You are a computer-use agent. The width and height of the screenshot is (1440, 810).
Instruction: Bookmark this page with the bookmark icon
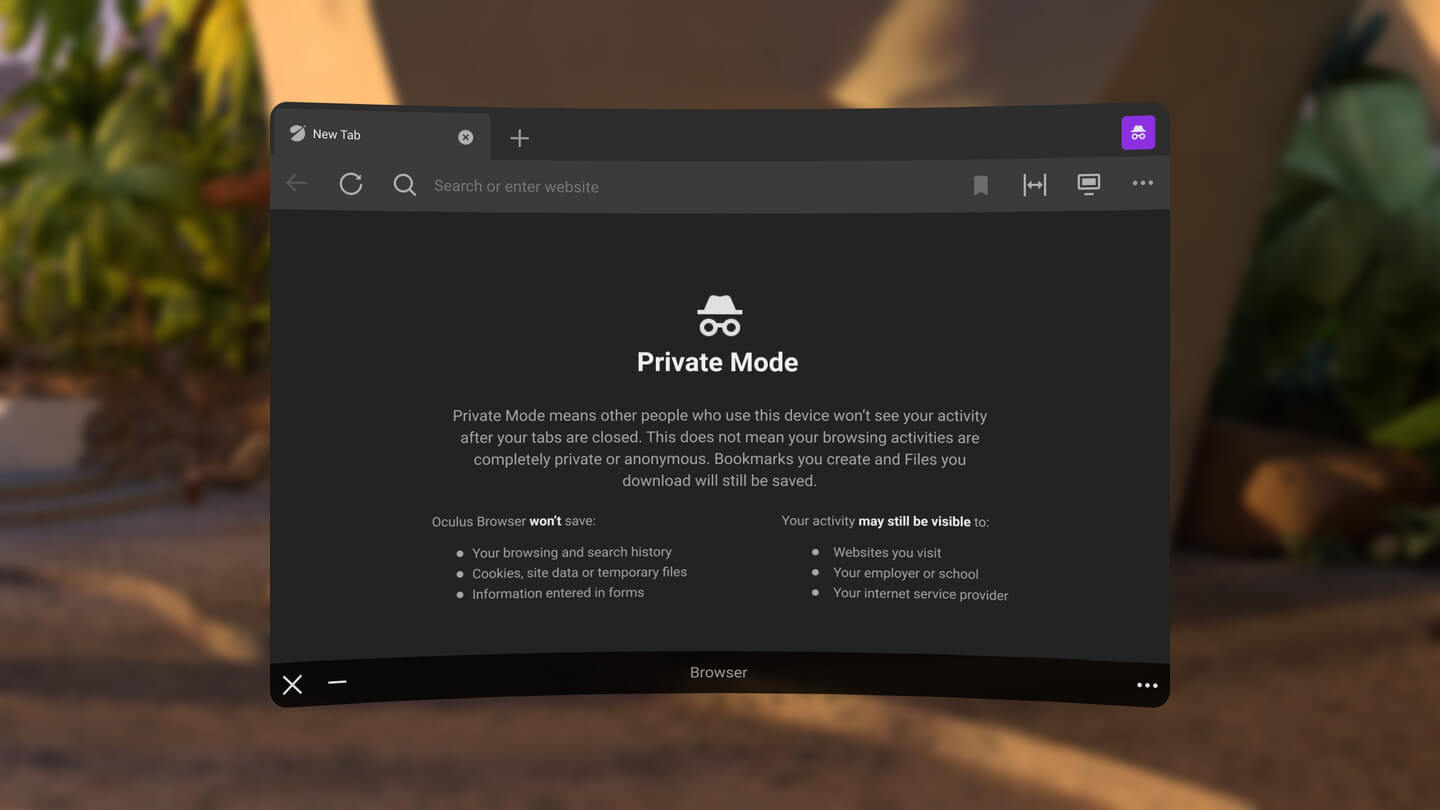(x=980, y=185)
